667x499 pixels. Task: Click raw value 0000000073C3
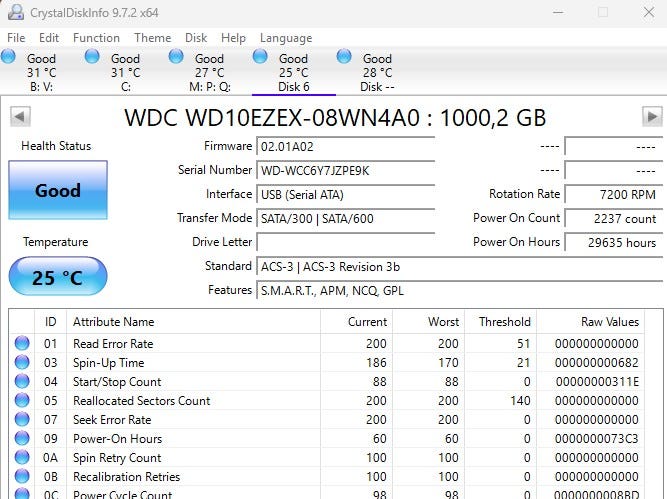[x=596, y=439]
